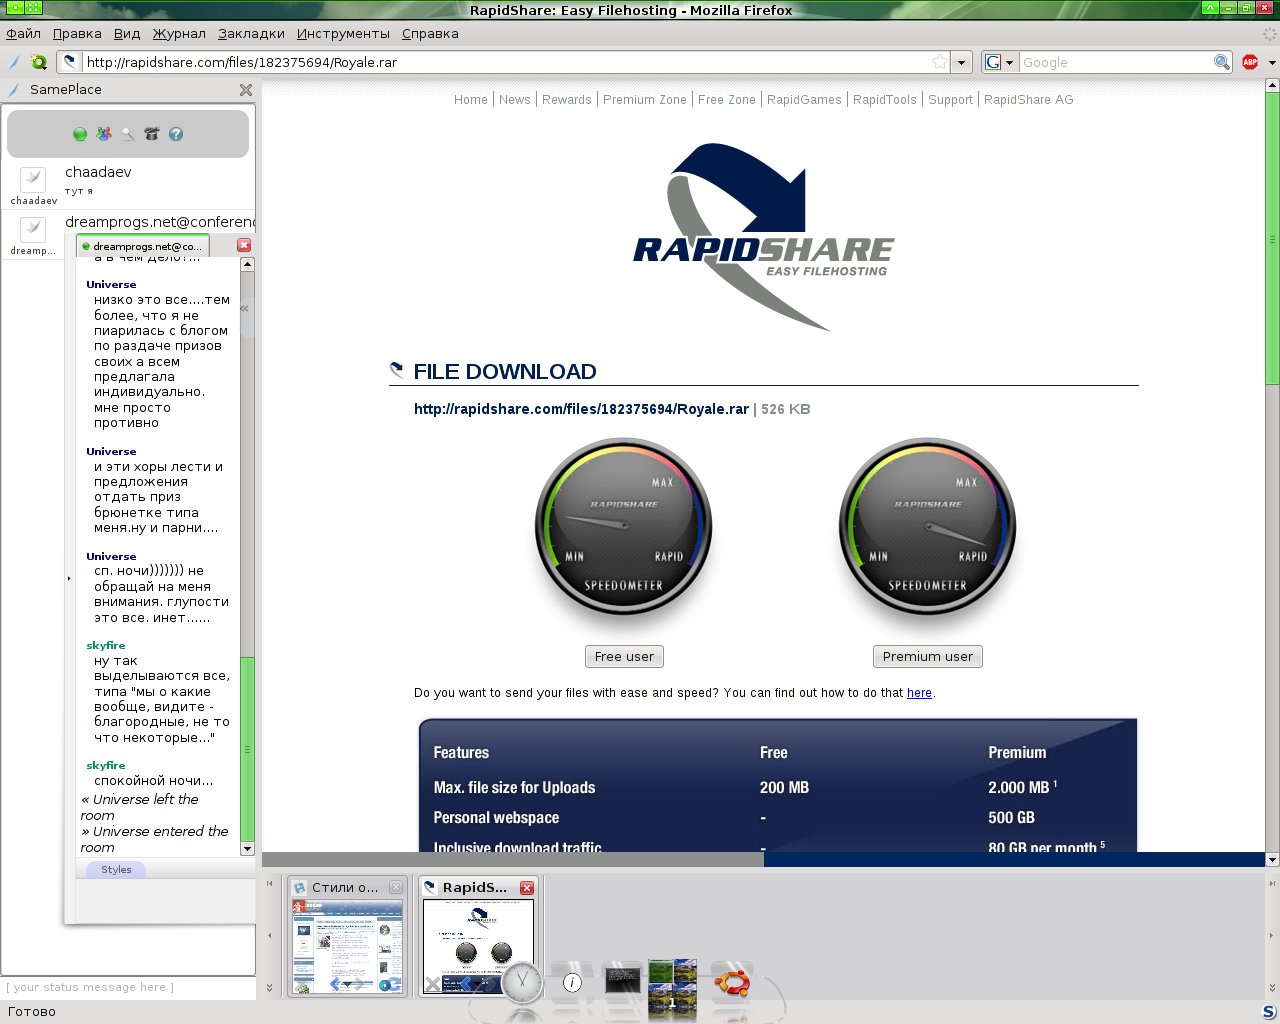Click the magnifier search icon in SamePlace

(x=128, y=134)
